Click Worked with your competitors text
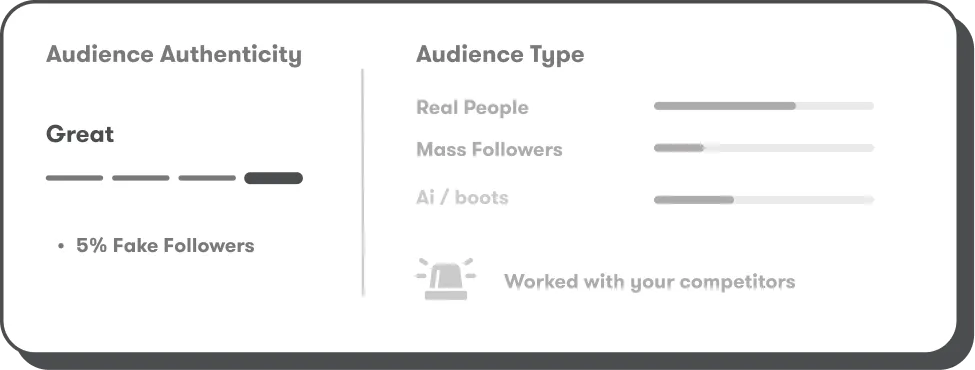Viewport: 975px width, 370px height. (x=650, y=282)
